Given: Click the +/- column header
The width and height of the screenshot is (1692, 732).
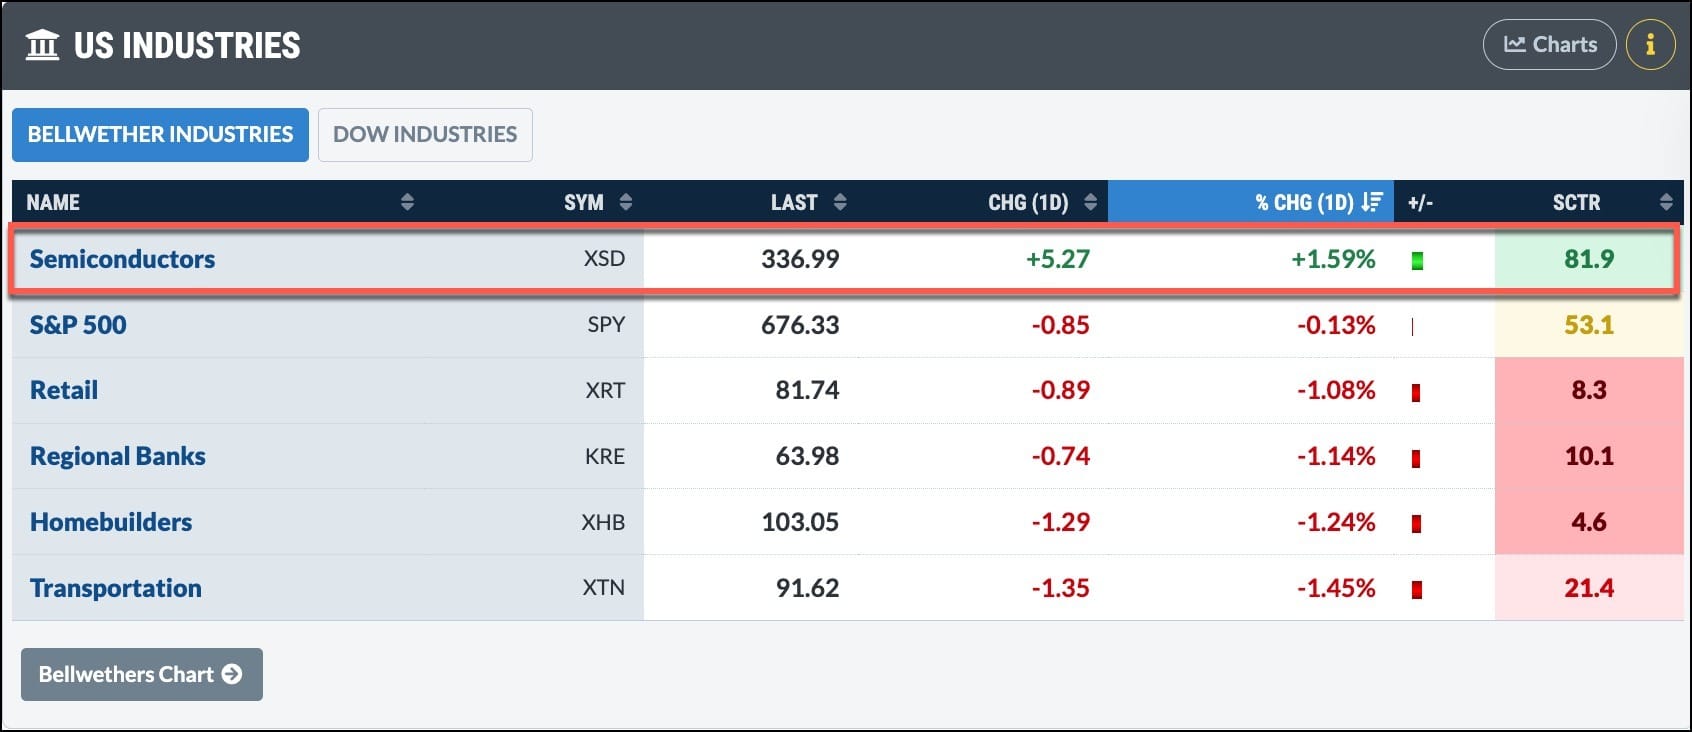Looking at the screenshot, I should (1420, 202).
